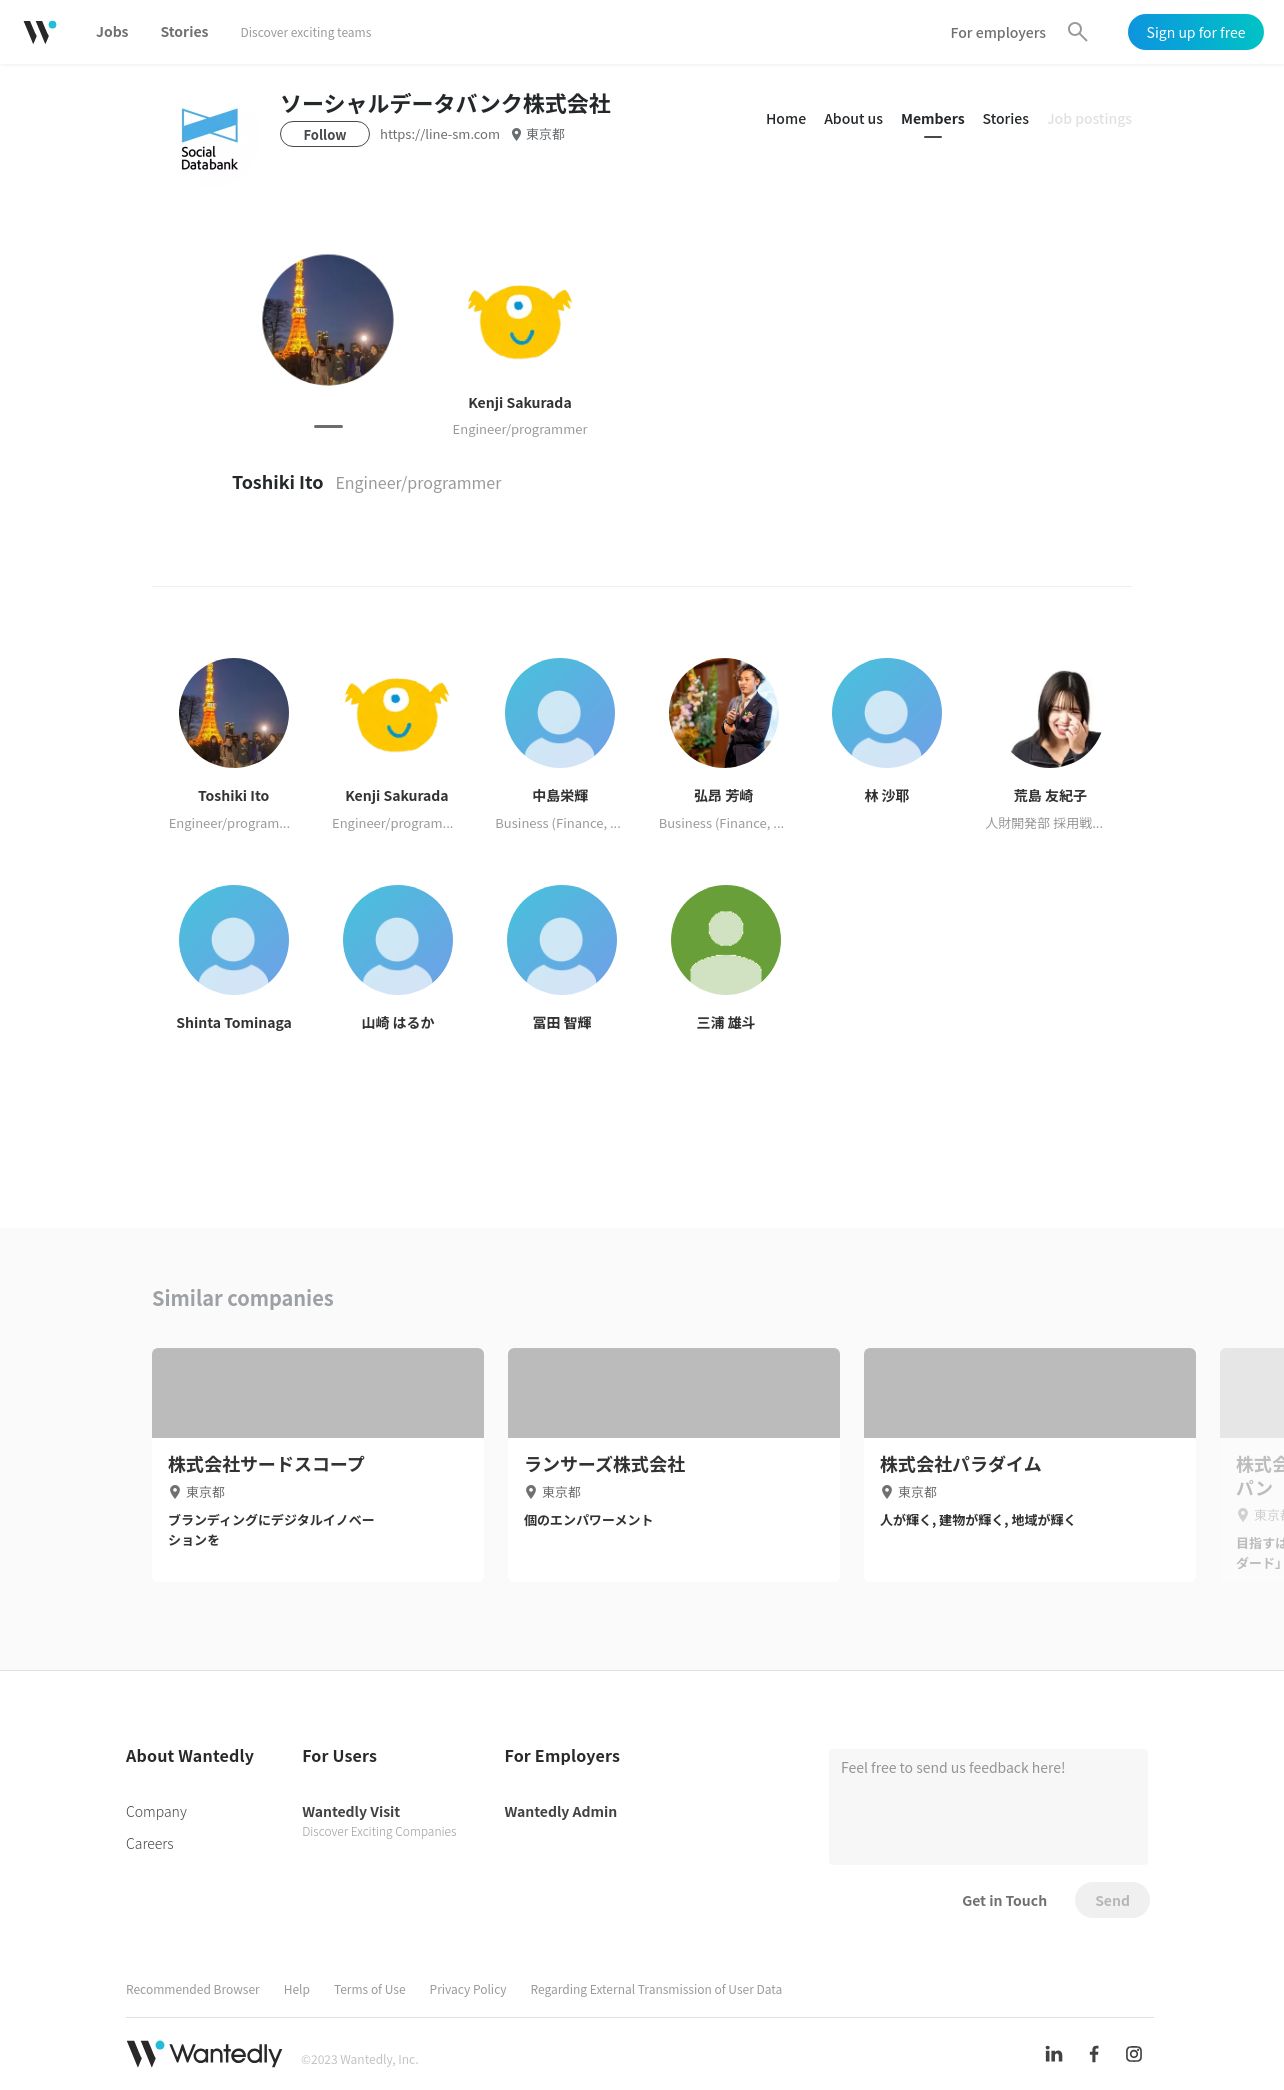
Task: Open Terms of Use link
Action: coord(370,1990)
